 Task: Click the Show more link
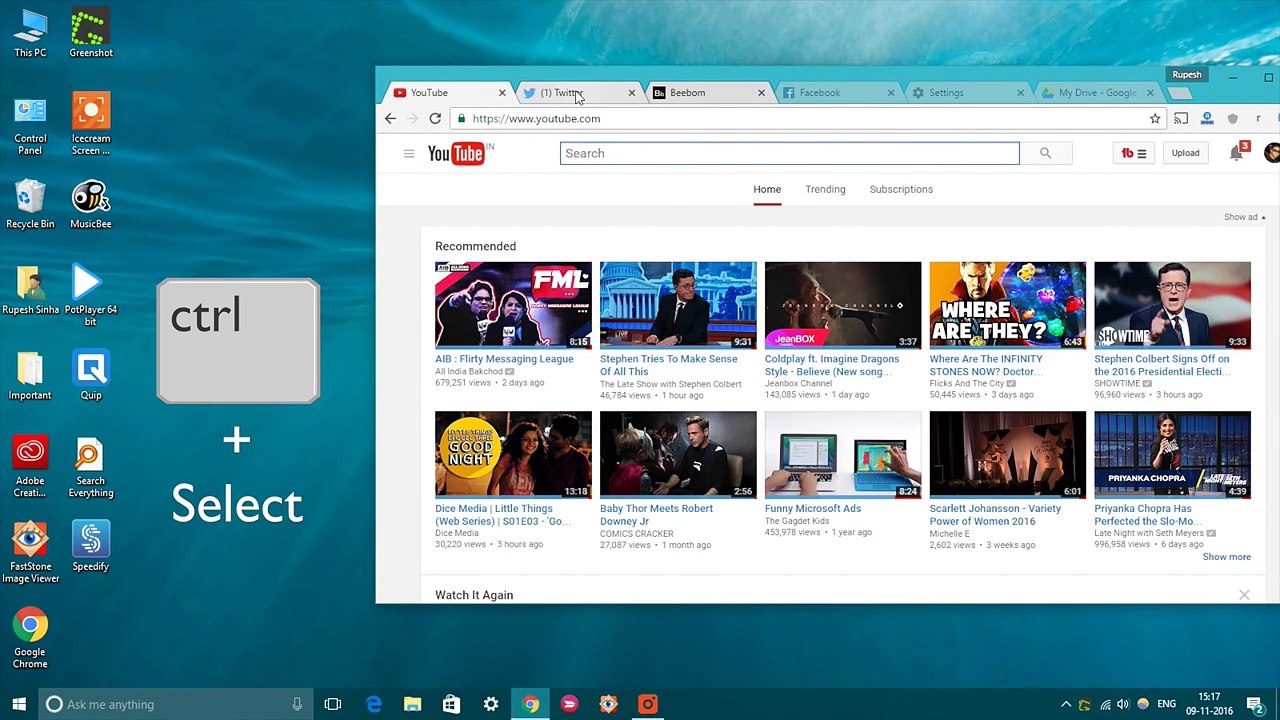(x=1226, y=557)
